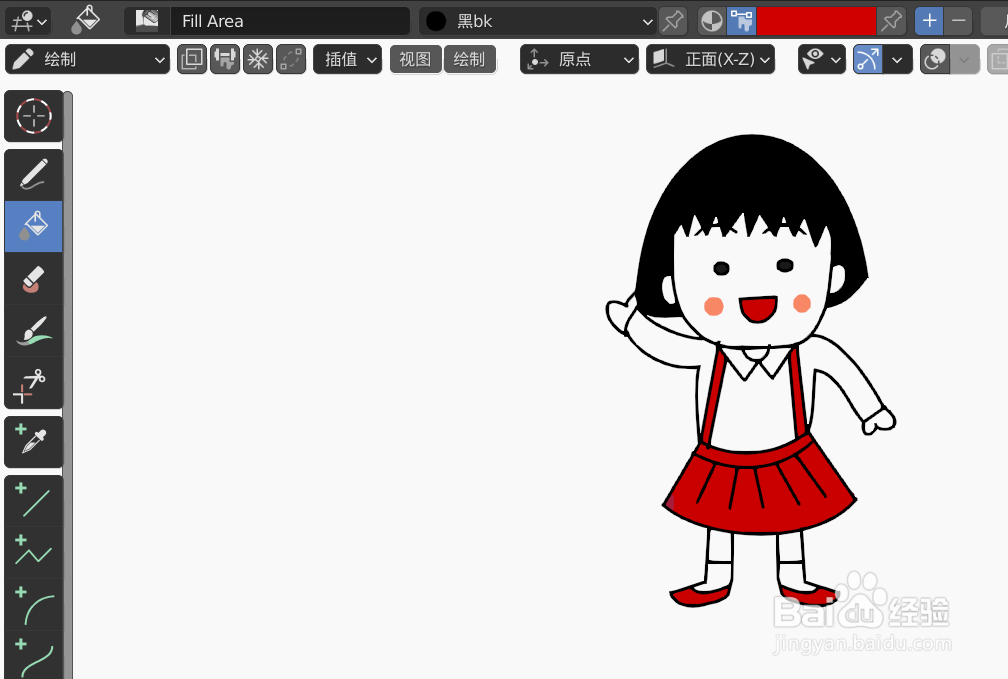The width and height of the screenshot is (1008, 679).
Task: Select the Line primitive tool
Action: pyautogui.click(x=33, y=502)
